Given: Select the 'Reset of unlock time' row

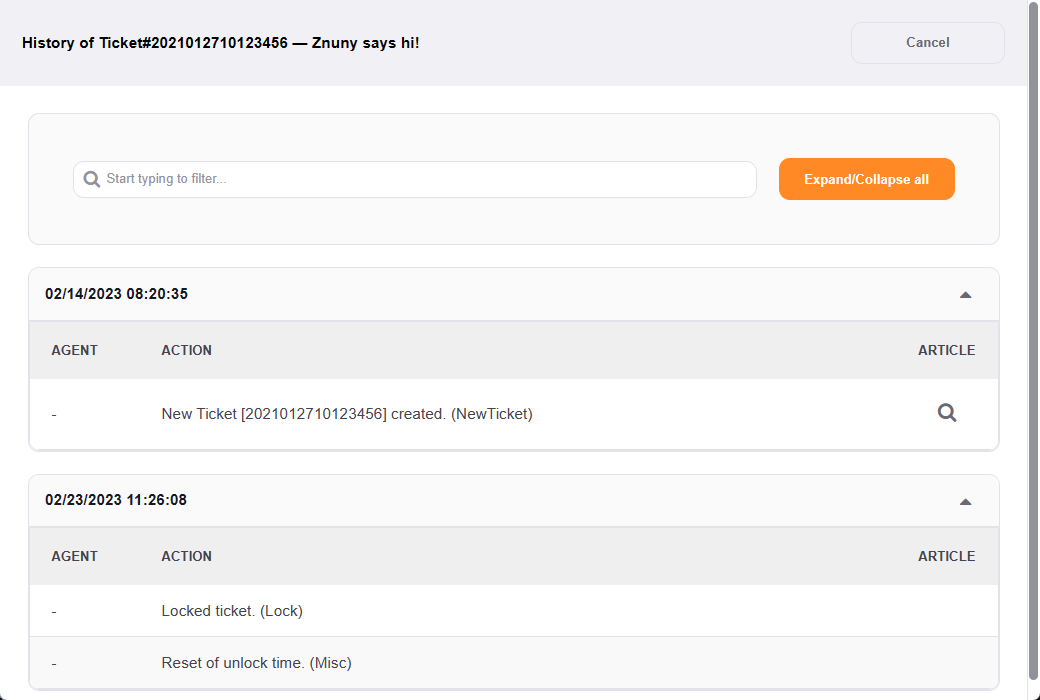Looking at the screenshot, I should click(x=256, y=663).
